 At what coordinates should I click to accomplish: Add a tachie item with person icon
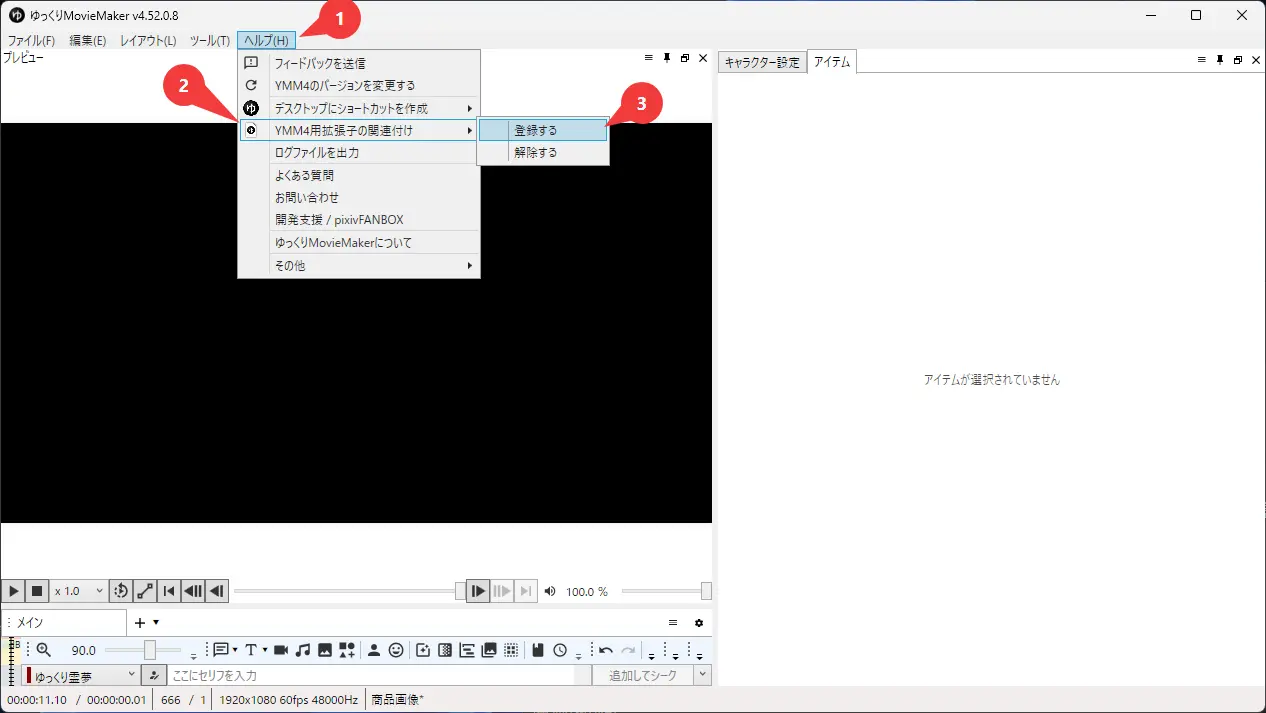(374, 650)
